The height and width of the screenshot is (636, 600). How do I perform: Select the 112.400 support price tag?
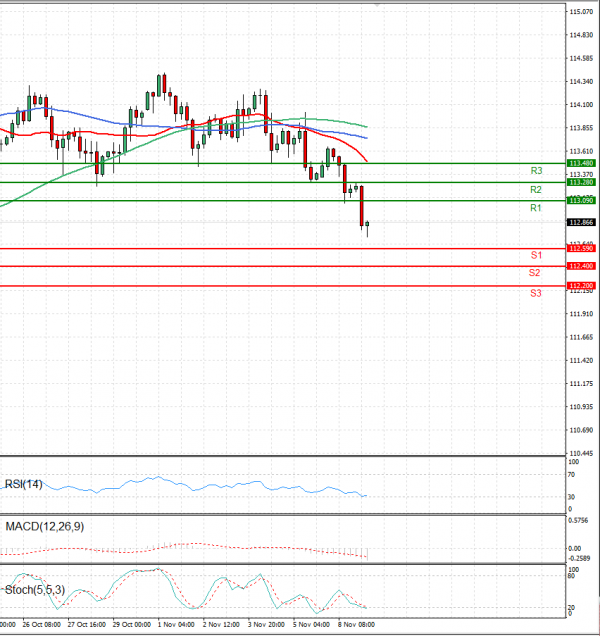tap(581, 266)
